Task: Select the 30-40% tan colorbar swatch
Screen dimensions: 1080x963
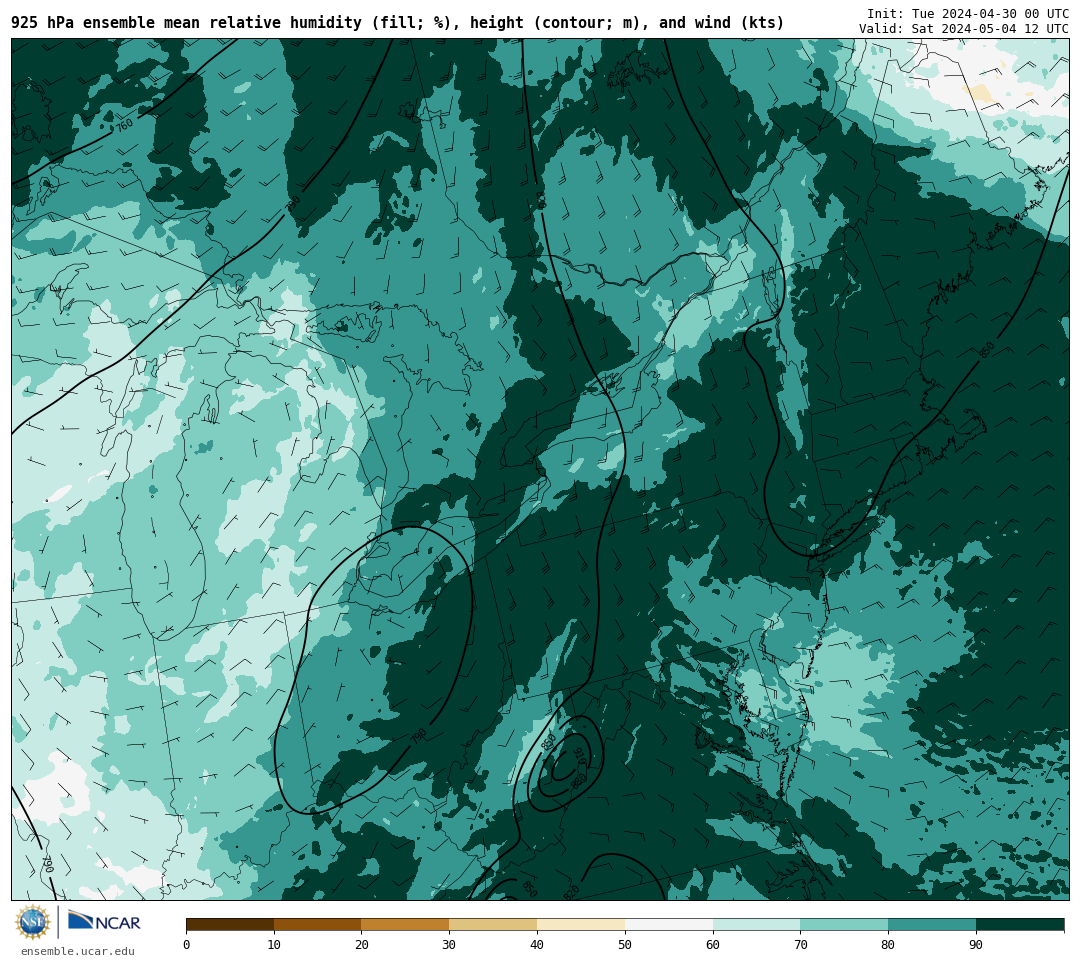Action: point(493,925)
